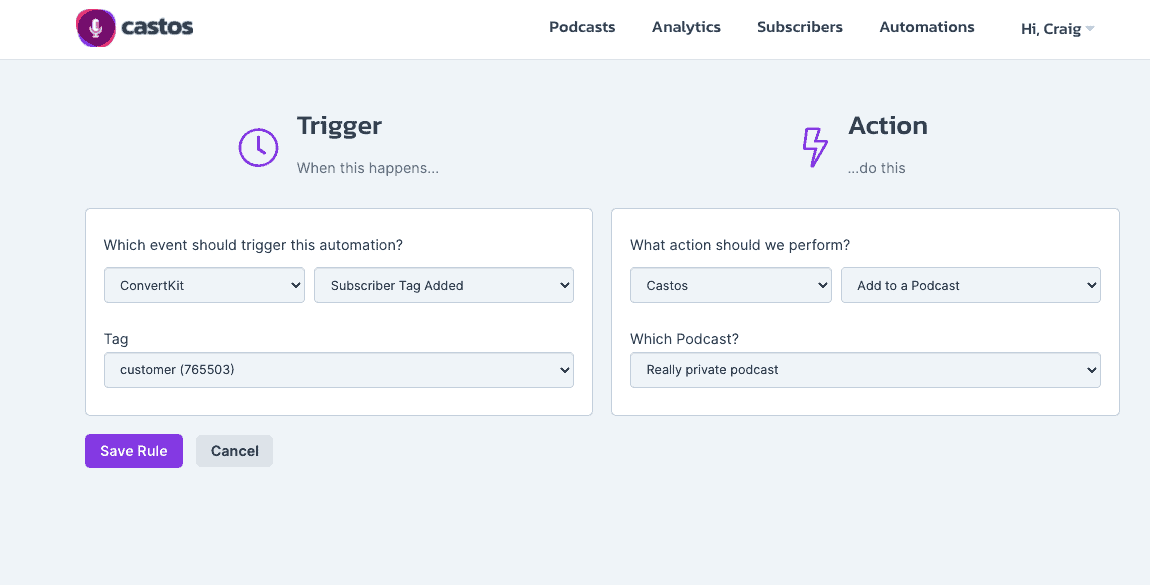The width and height of the screenshot is (1150, 585).
Task: Open the Add to a Podcast dropdown
Action: pyautogui.click(x=970, y=285)
